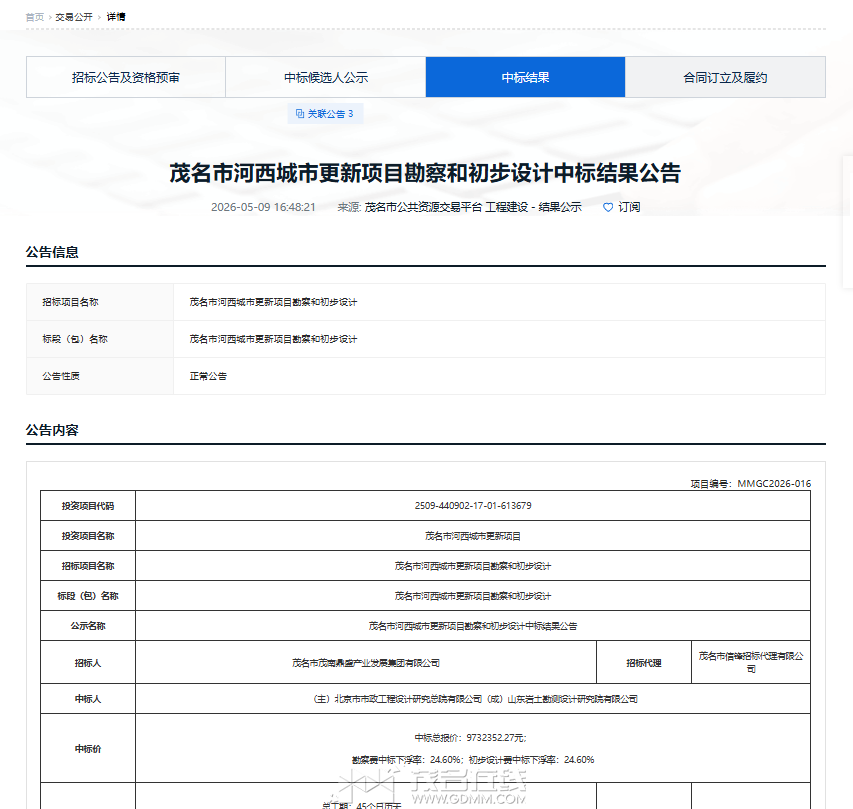
Task: Click source text 茂名市公共资源交易平台 工程建设 - 结果公示
Action: click(x=473, y=207)
